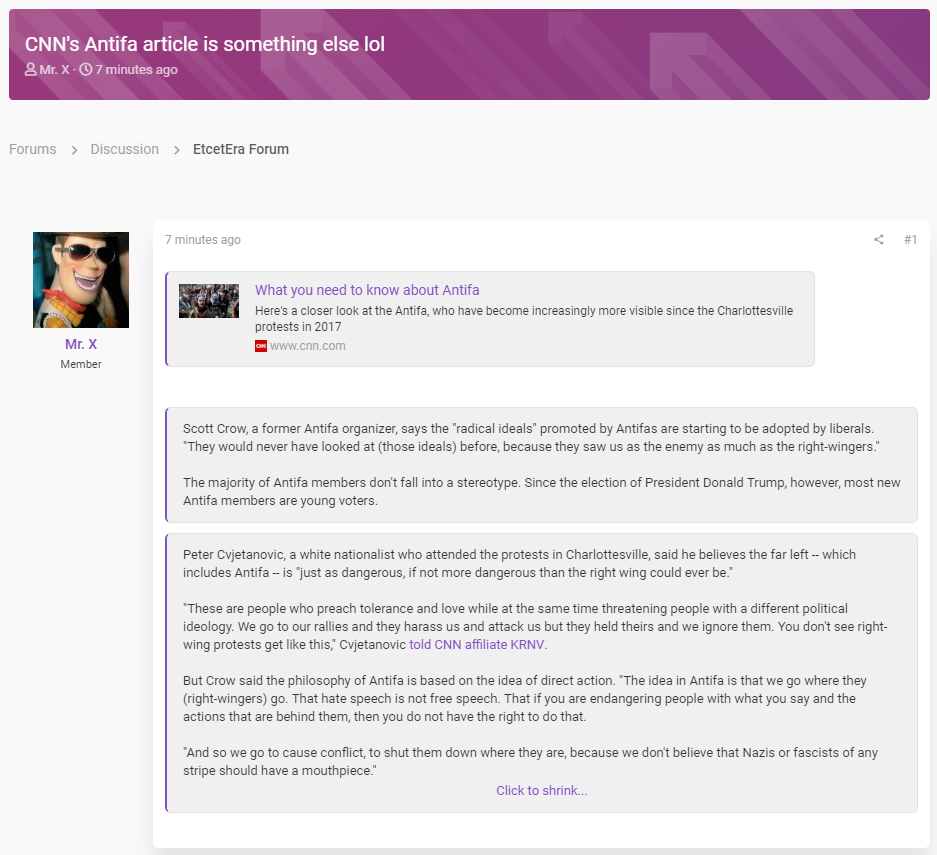Click the clock icon in thread header
Image resolution: width=937 pixels, height=855 pixels.
tap(86, 69)
